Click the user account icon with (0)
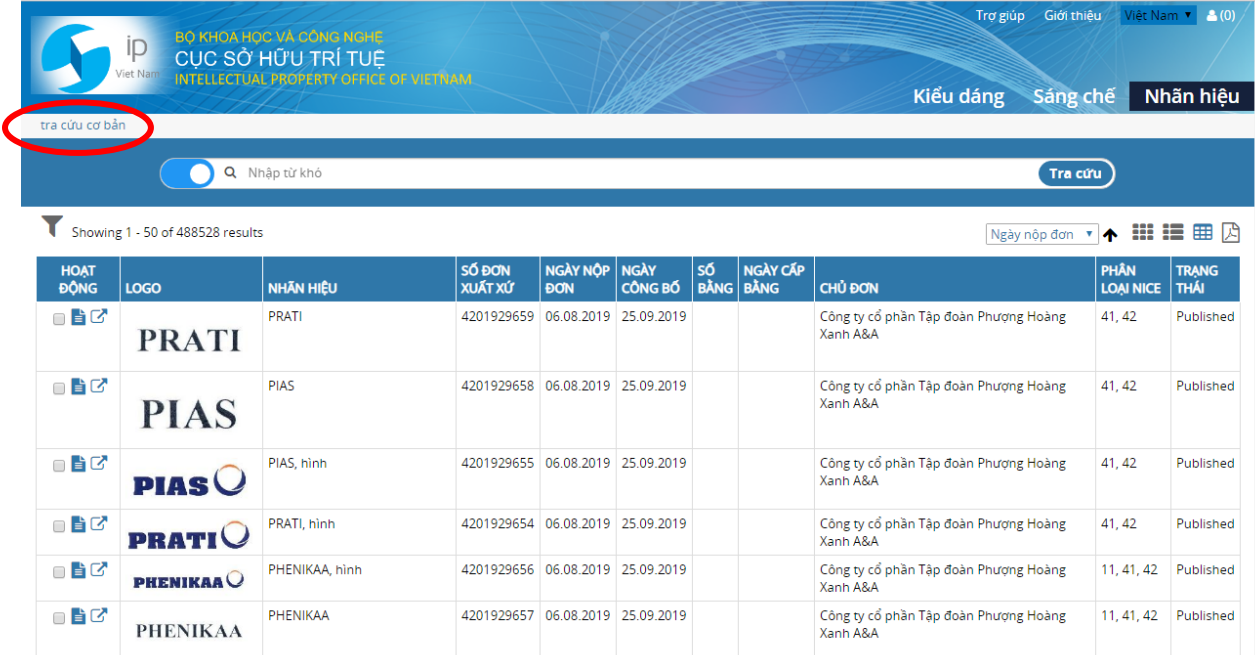Image resolution: width=1255 pixels, height=655 pixels. [1221, 15]
